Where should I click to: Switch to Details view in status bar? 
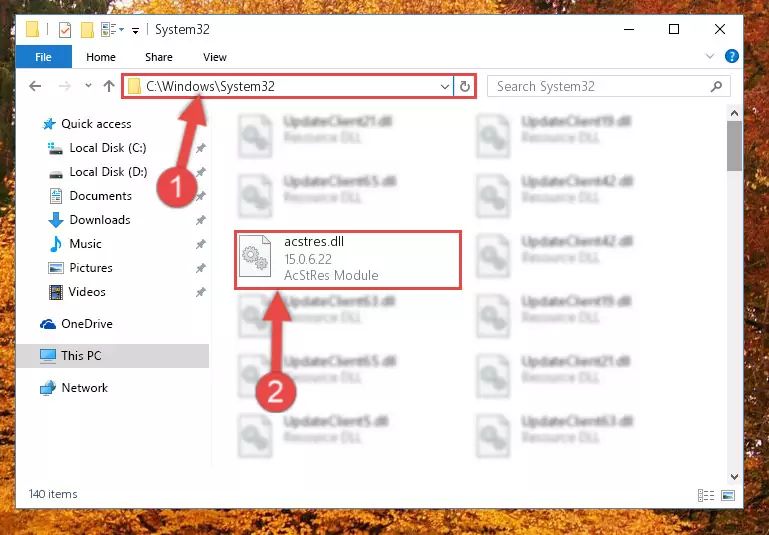[x=706, y=495]
